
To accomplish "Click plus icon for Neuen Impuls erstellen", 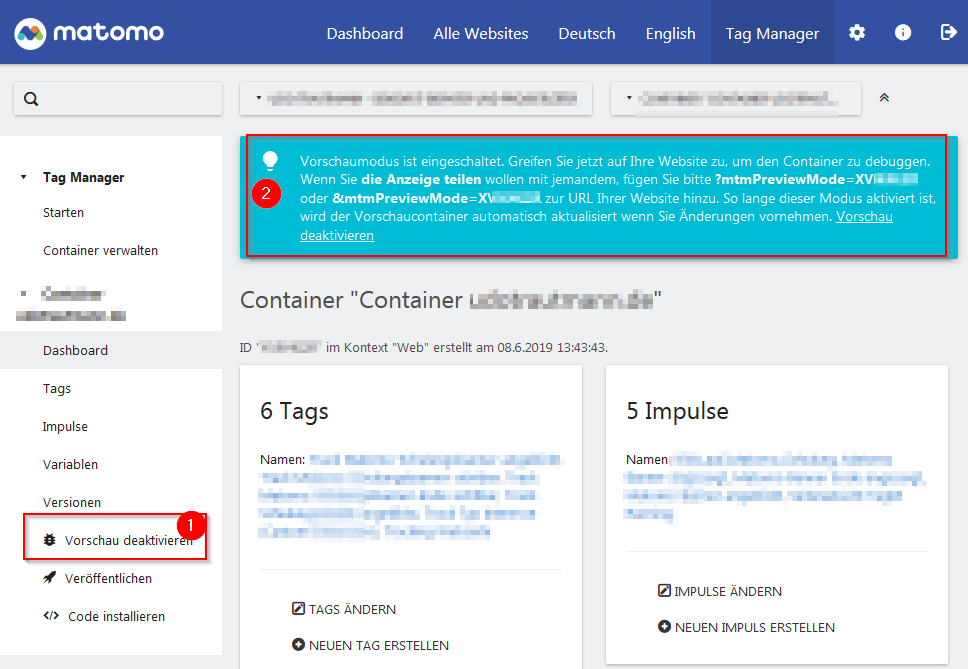I will 664,626.
